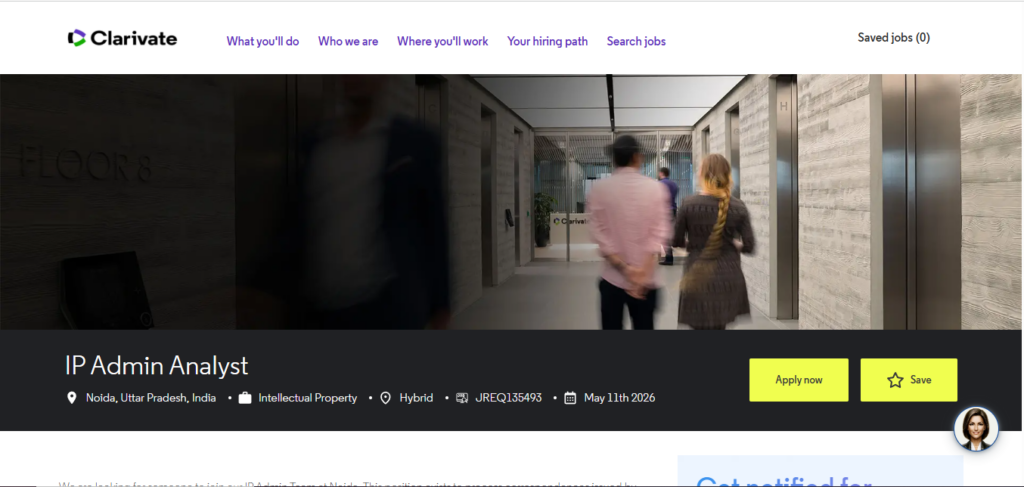Click the office hallway banner image

[512, 202]
